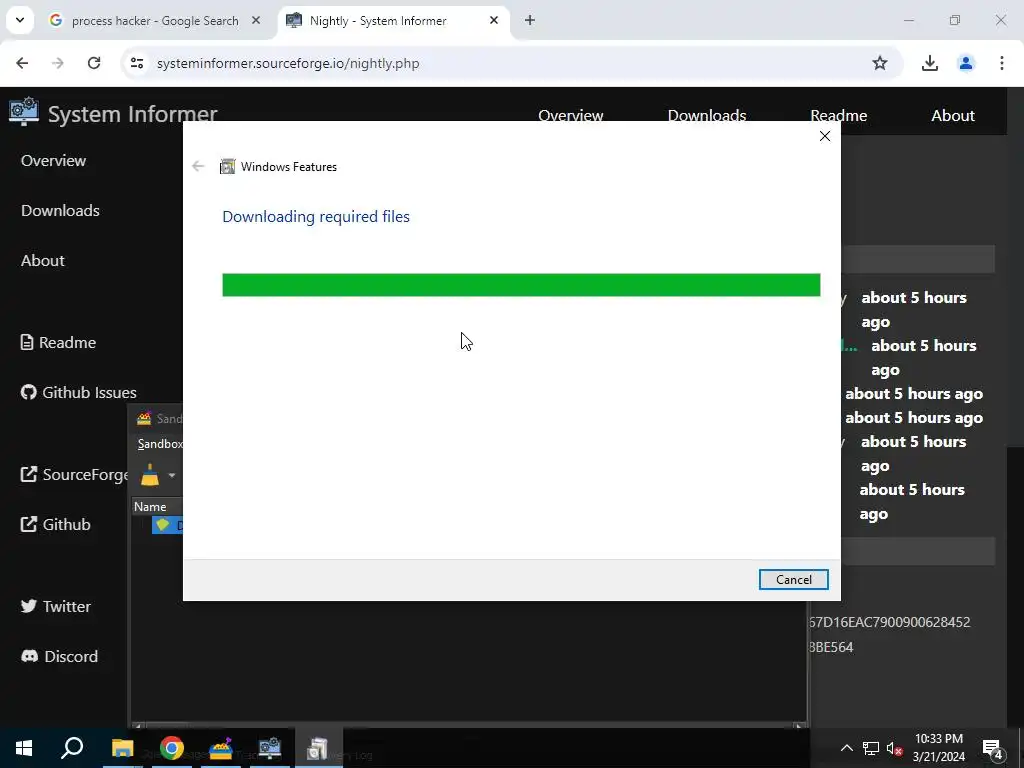Screen dimensions: 1024x768
Task: Open the taskbar clock and date
Action: [939, 748]
